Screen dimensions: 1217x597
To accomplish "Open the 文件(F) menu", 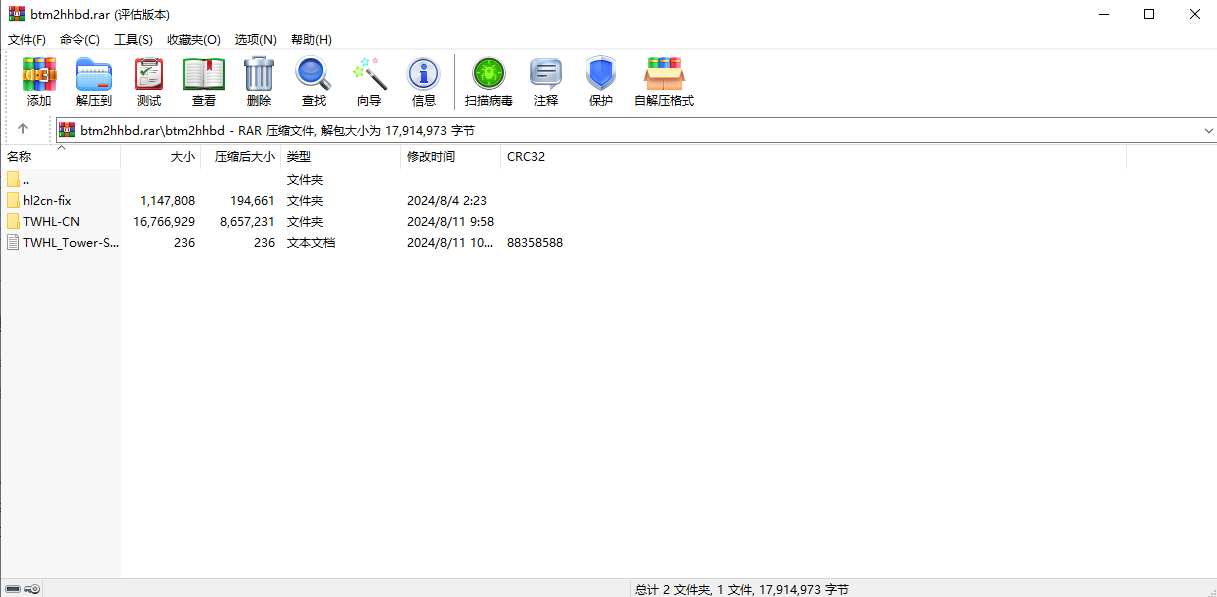I will 27,40.
